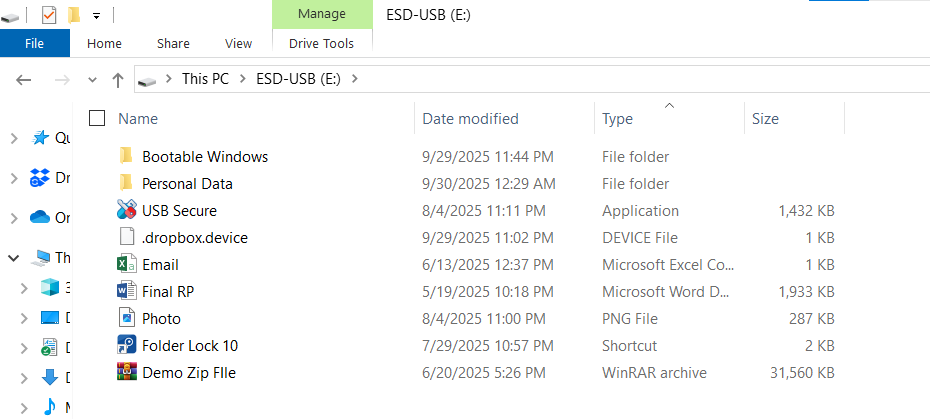
Task: Select the Desktop icon in sidebar
Action: [50, 318]
